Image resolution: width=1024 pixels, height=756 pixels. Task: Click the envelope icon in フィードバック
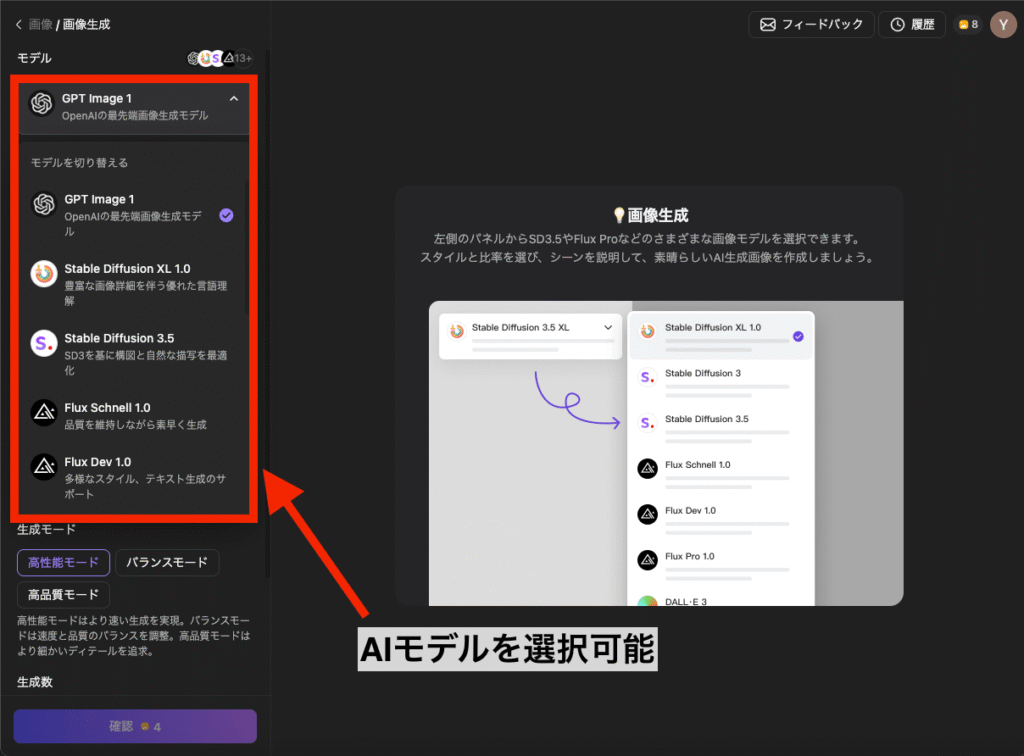pyautogui.click(x=768, y=25)
